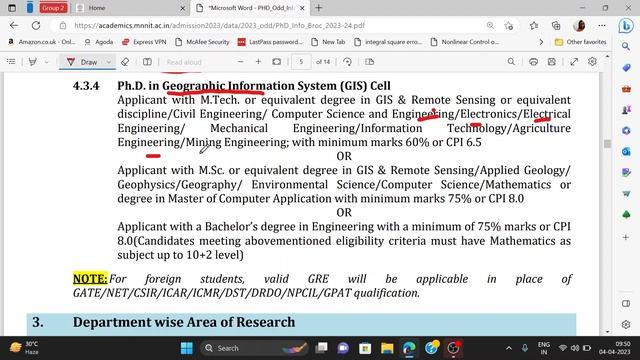The image size is (640, 360).
Task: Select the Highlight tool in PDF toolbar
Action: point(33,62)
